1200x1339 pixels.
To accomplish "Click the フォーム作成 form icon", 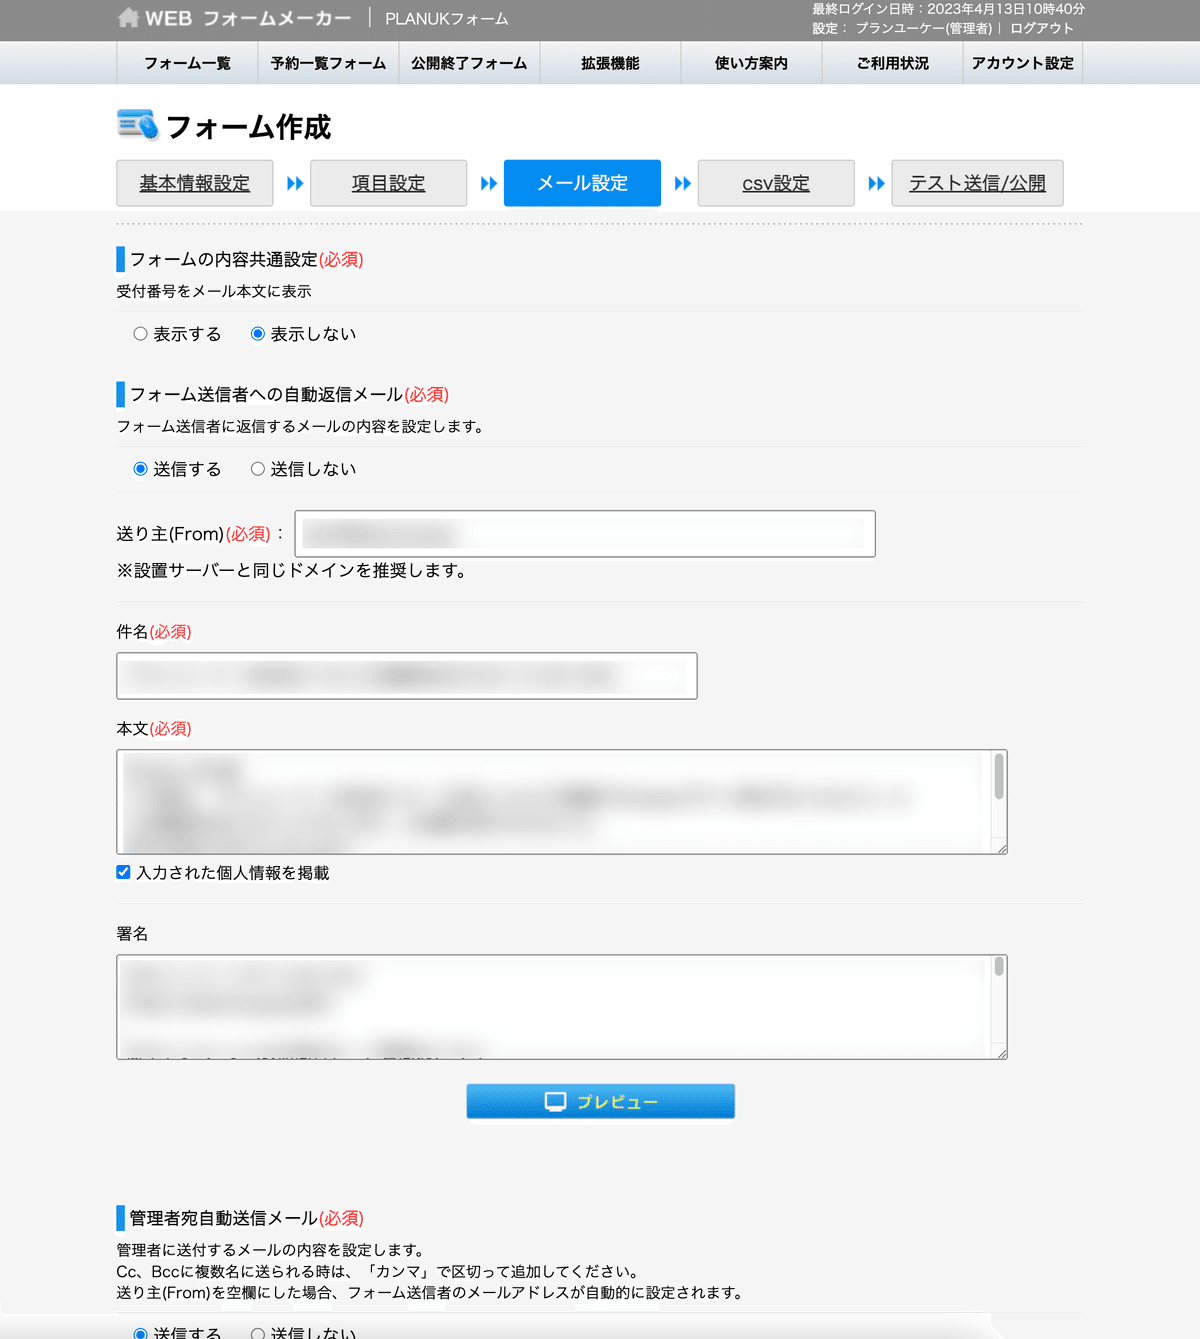I will point(137,125).
